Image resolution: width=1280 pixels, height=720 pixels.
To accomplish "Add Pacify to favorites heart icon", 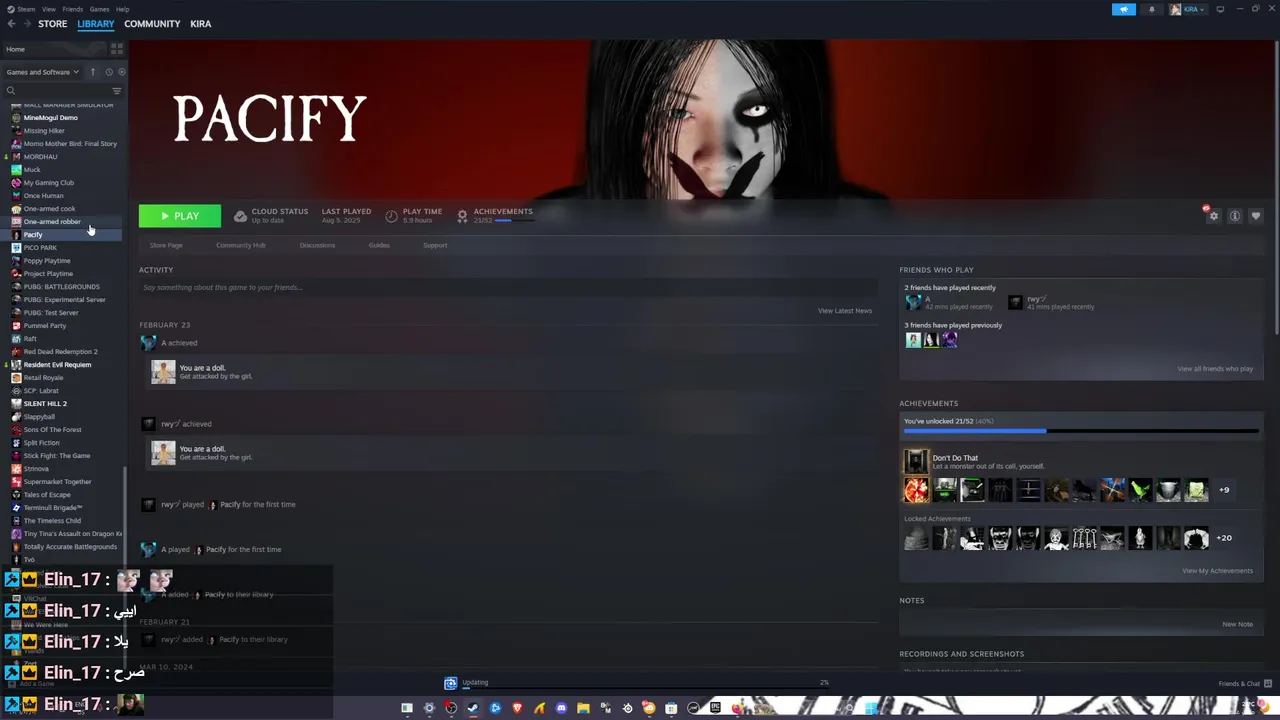I will [x=1256, y=216].
